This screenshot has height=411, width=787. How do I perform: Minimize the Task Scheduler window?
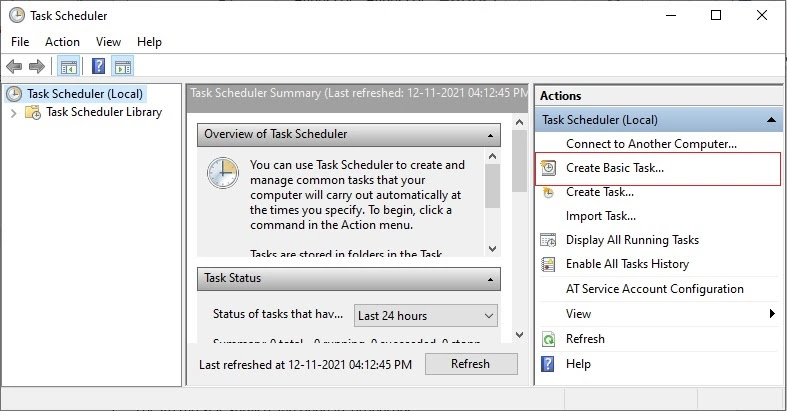coord(671,15)
